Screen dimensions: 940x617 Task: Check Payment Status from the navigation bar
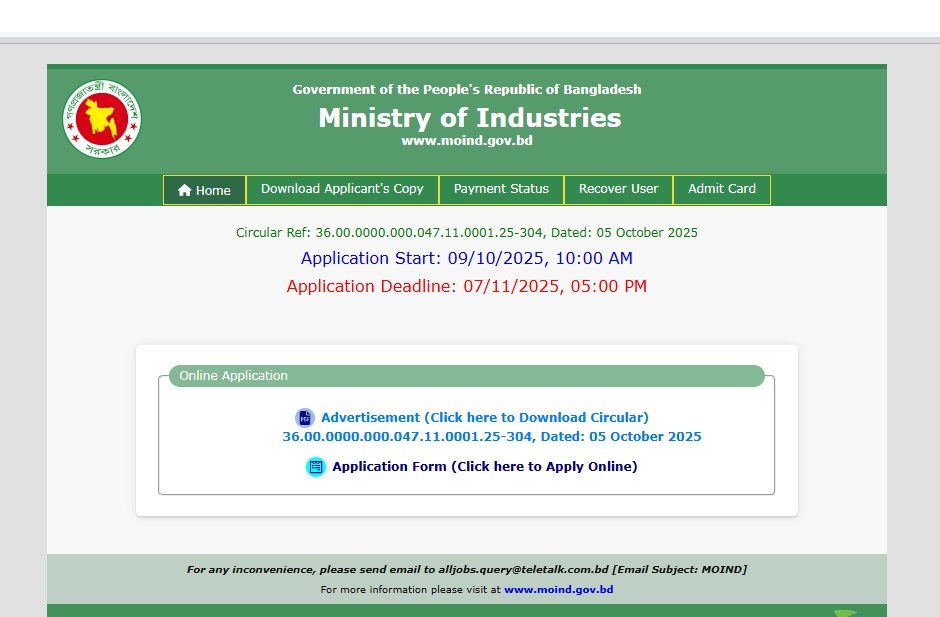tap(501, 189)
